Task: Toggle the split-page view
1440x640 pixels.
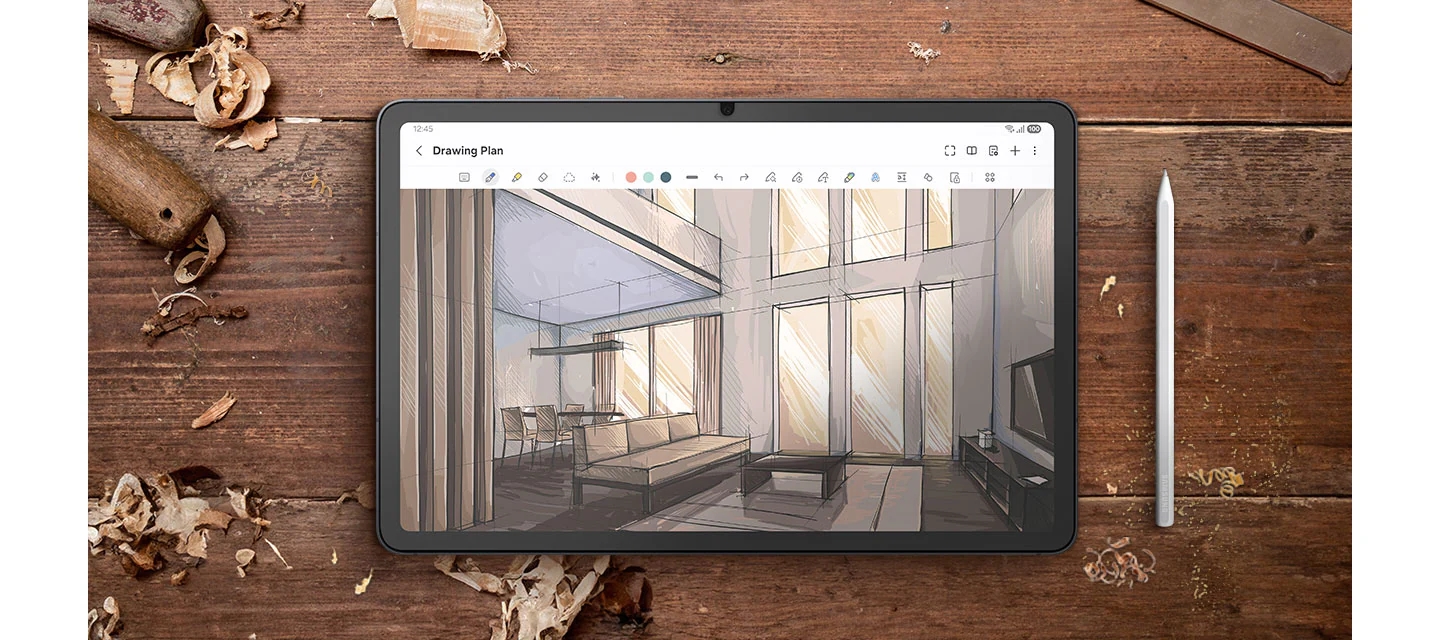Action: click(x=971, y=150)
